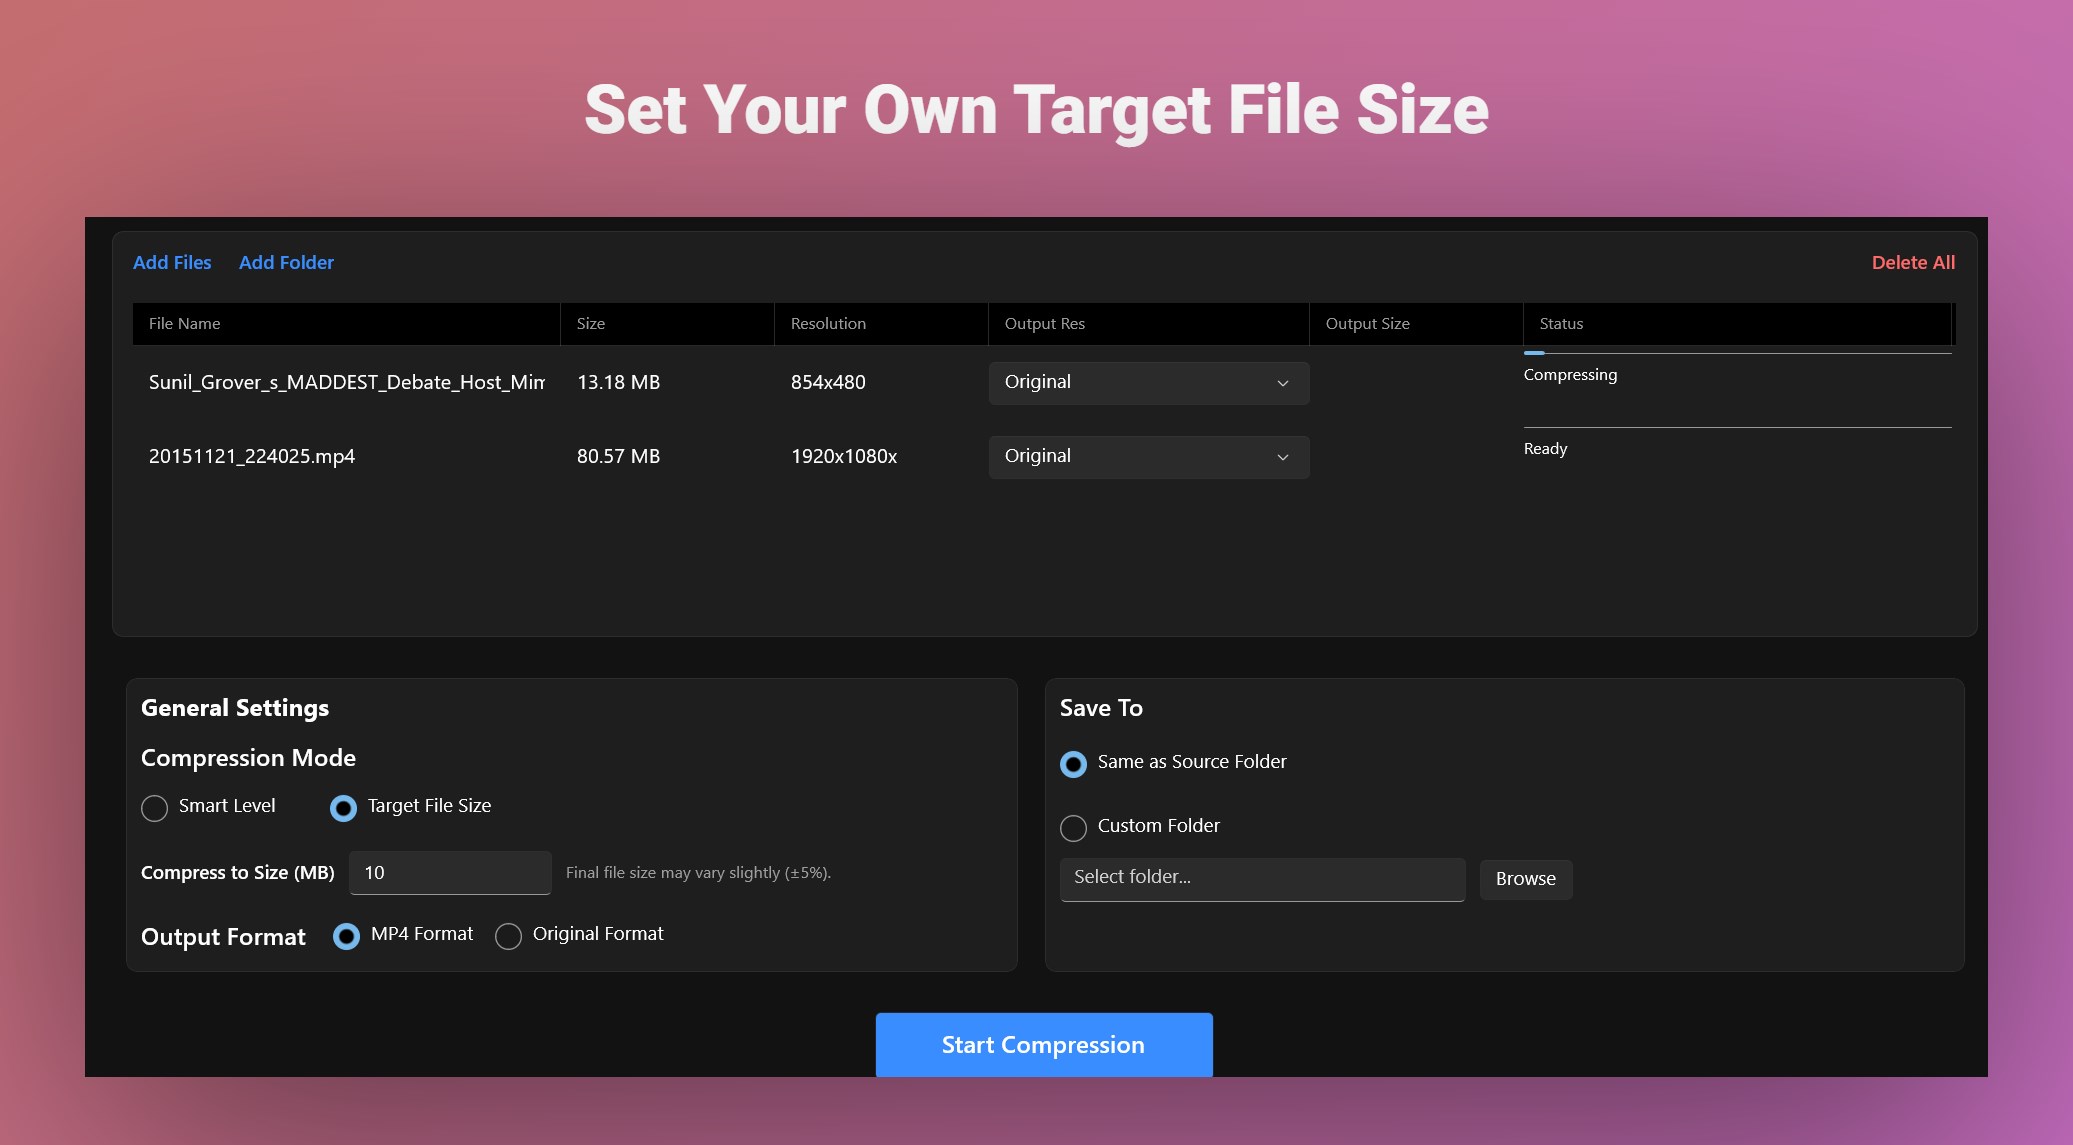Click Delete All to clear the list

coord(1912,262)
